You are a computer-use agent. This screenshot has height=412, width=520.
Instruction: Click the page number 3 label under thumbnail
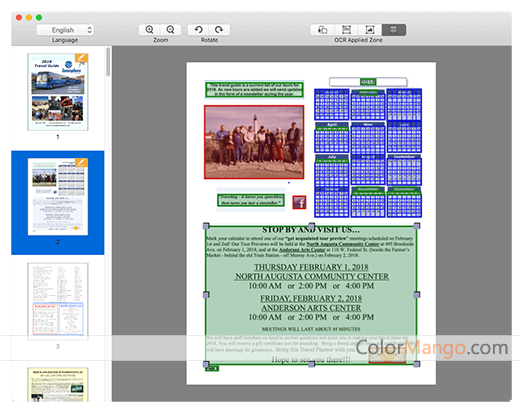(x=58, y=347)
